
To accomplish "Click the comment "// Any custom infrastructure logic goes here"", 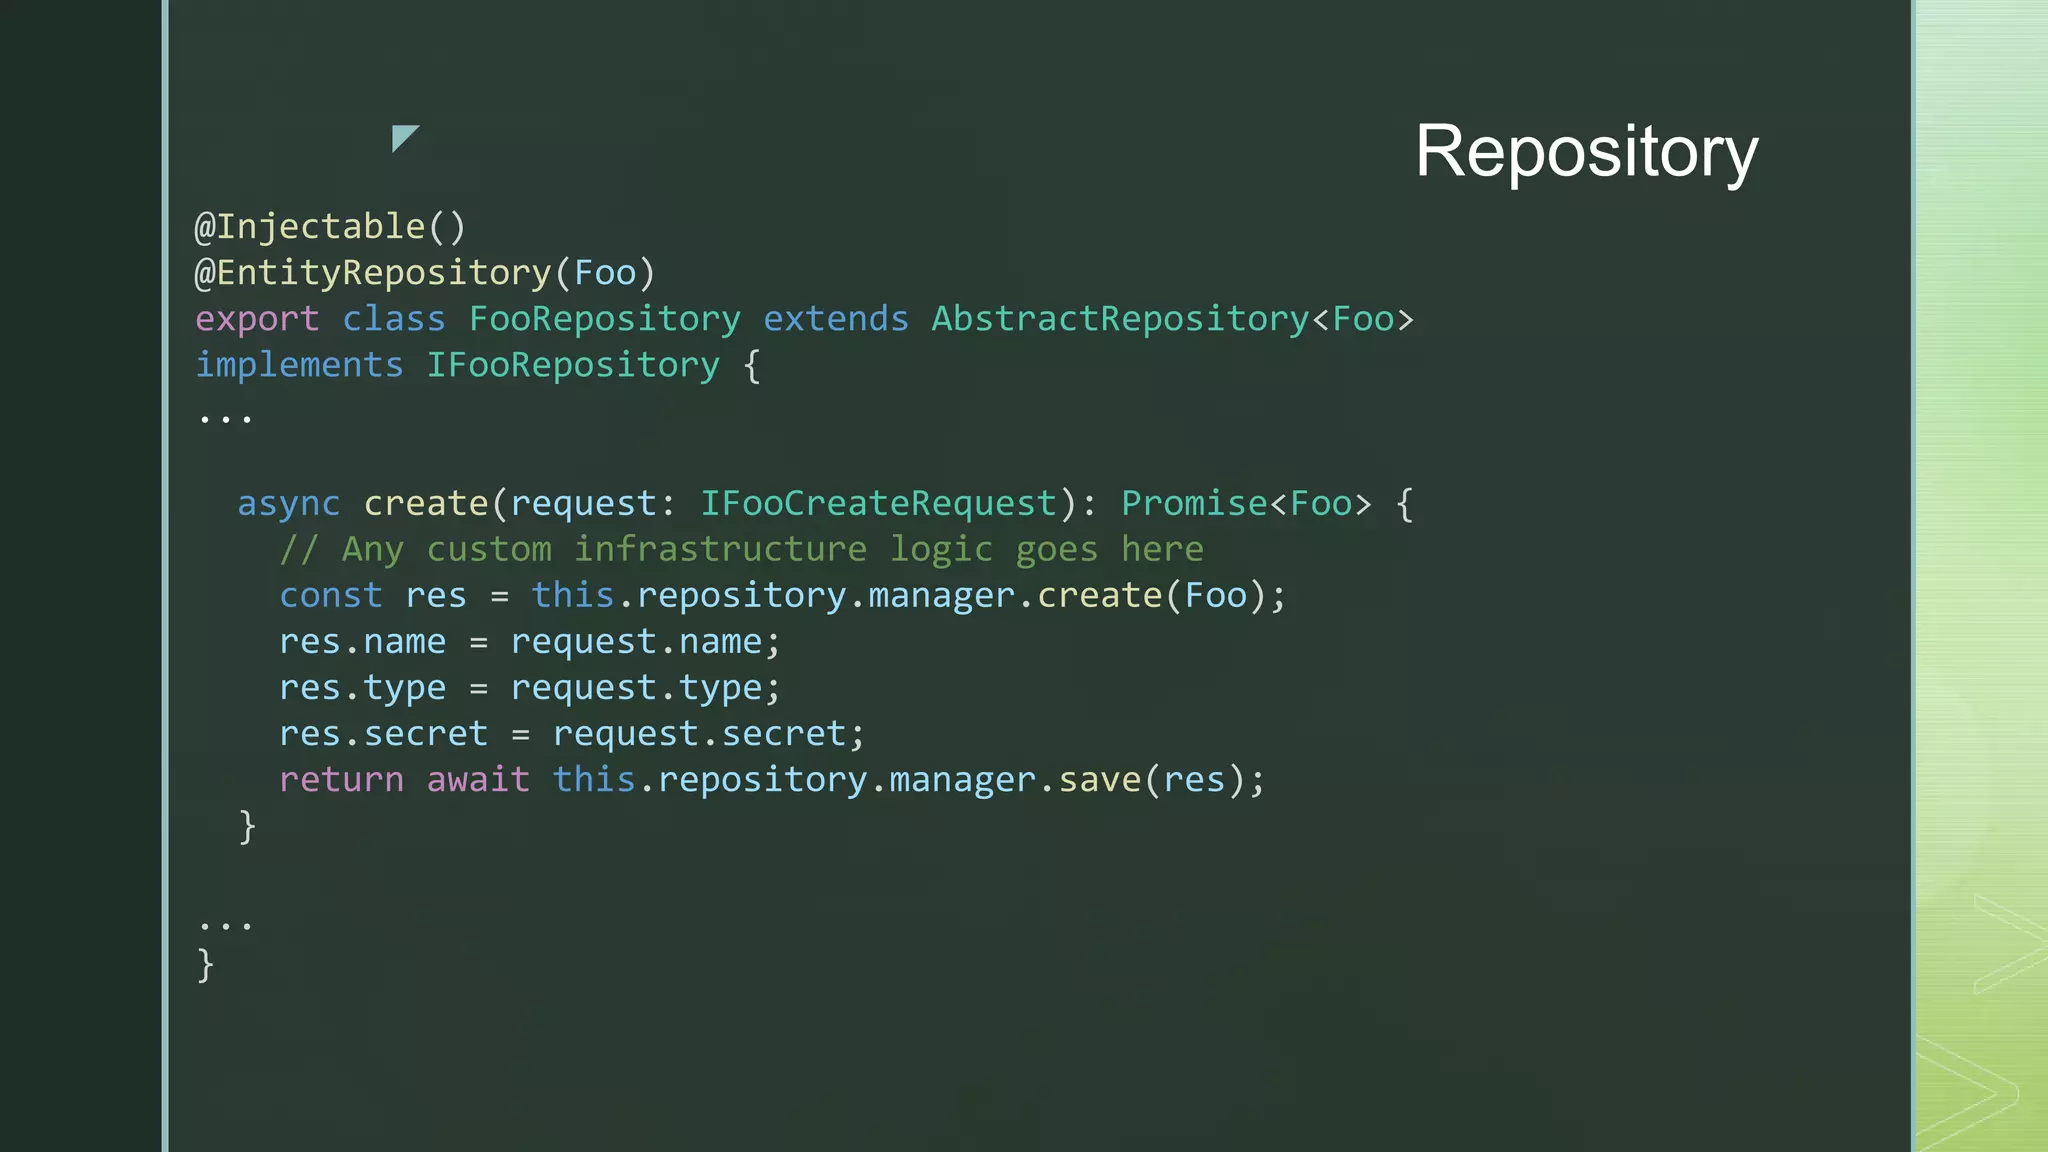I will pyautogui.click(x=741, y=549).
